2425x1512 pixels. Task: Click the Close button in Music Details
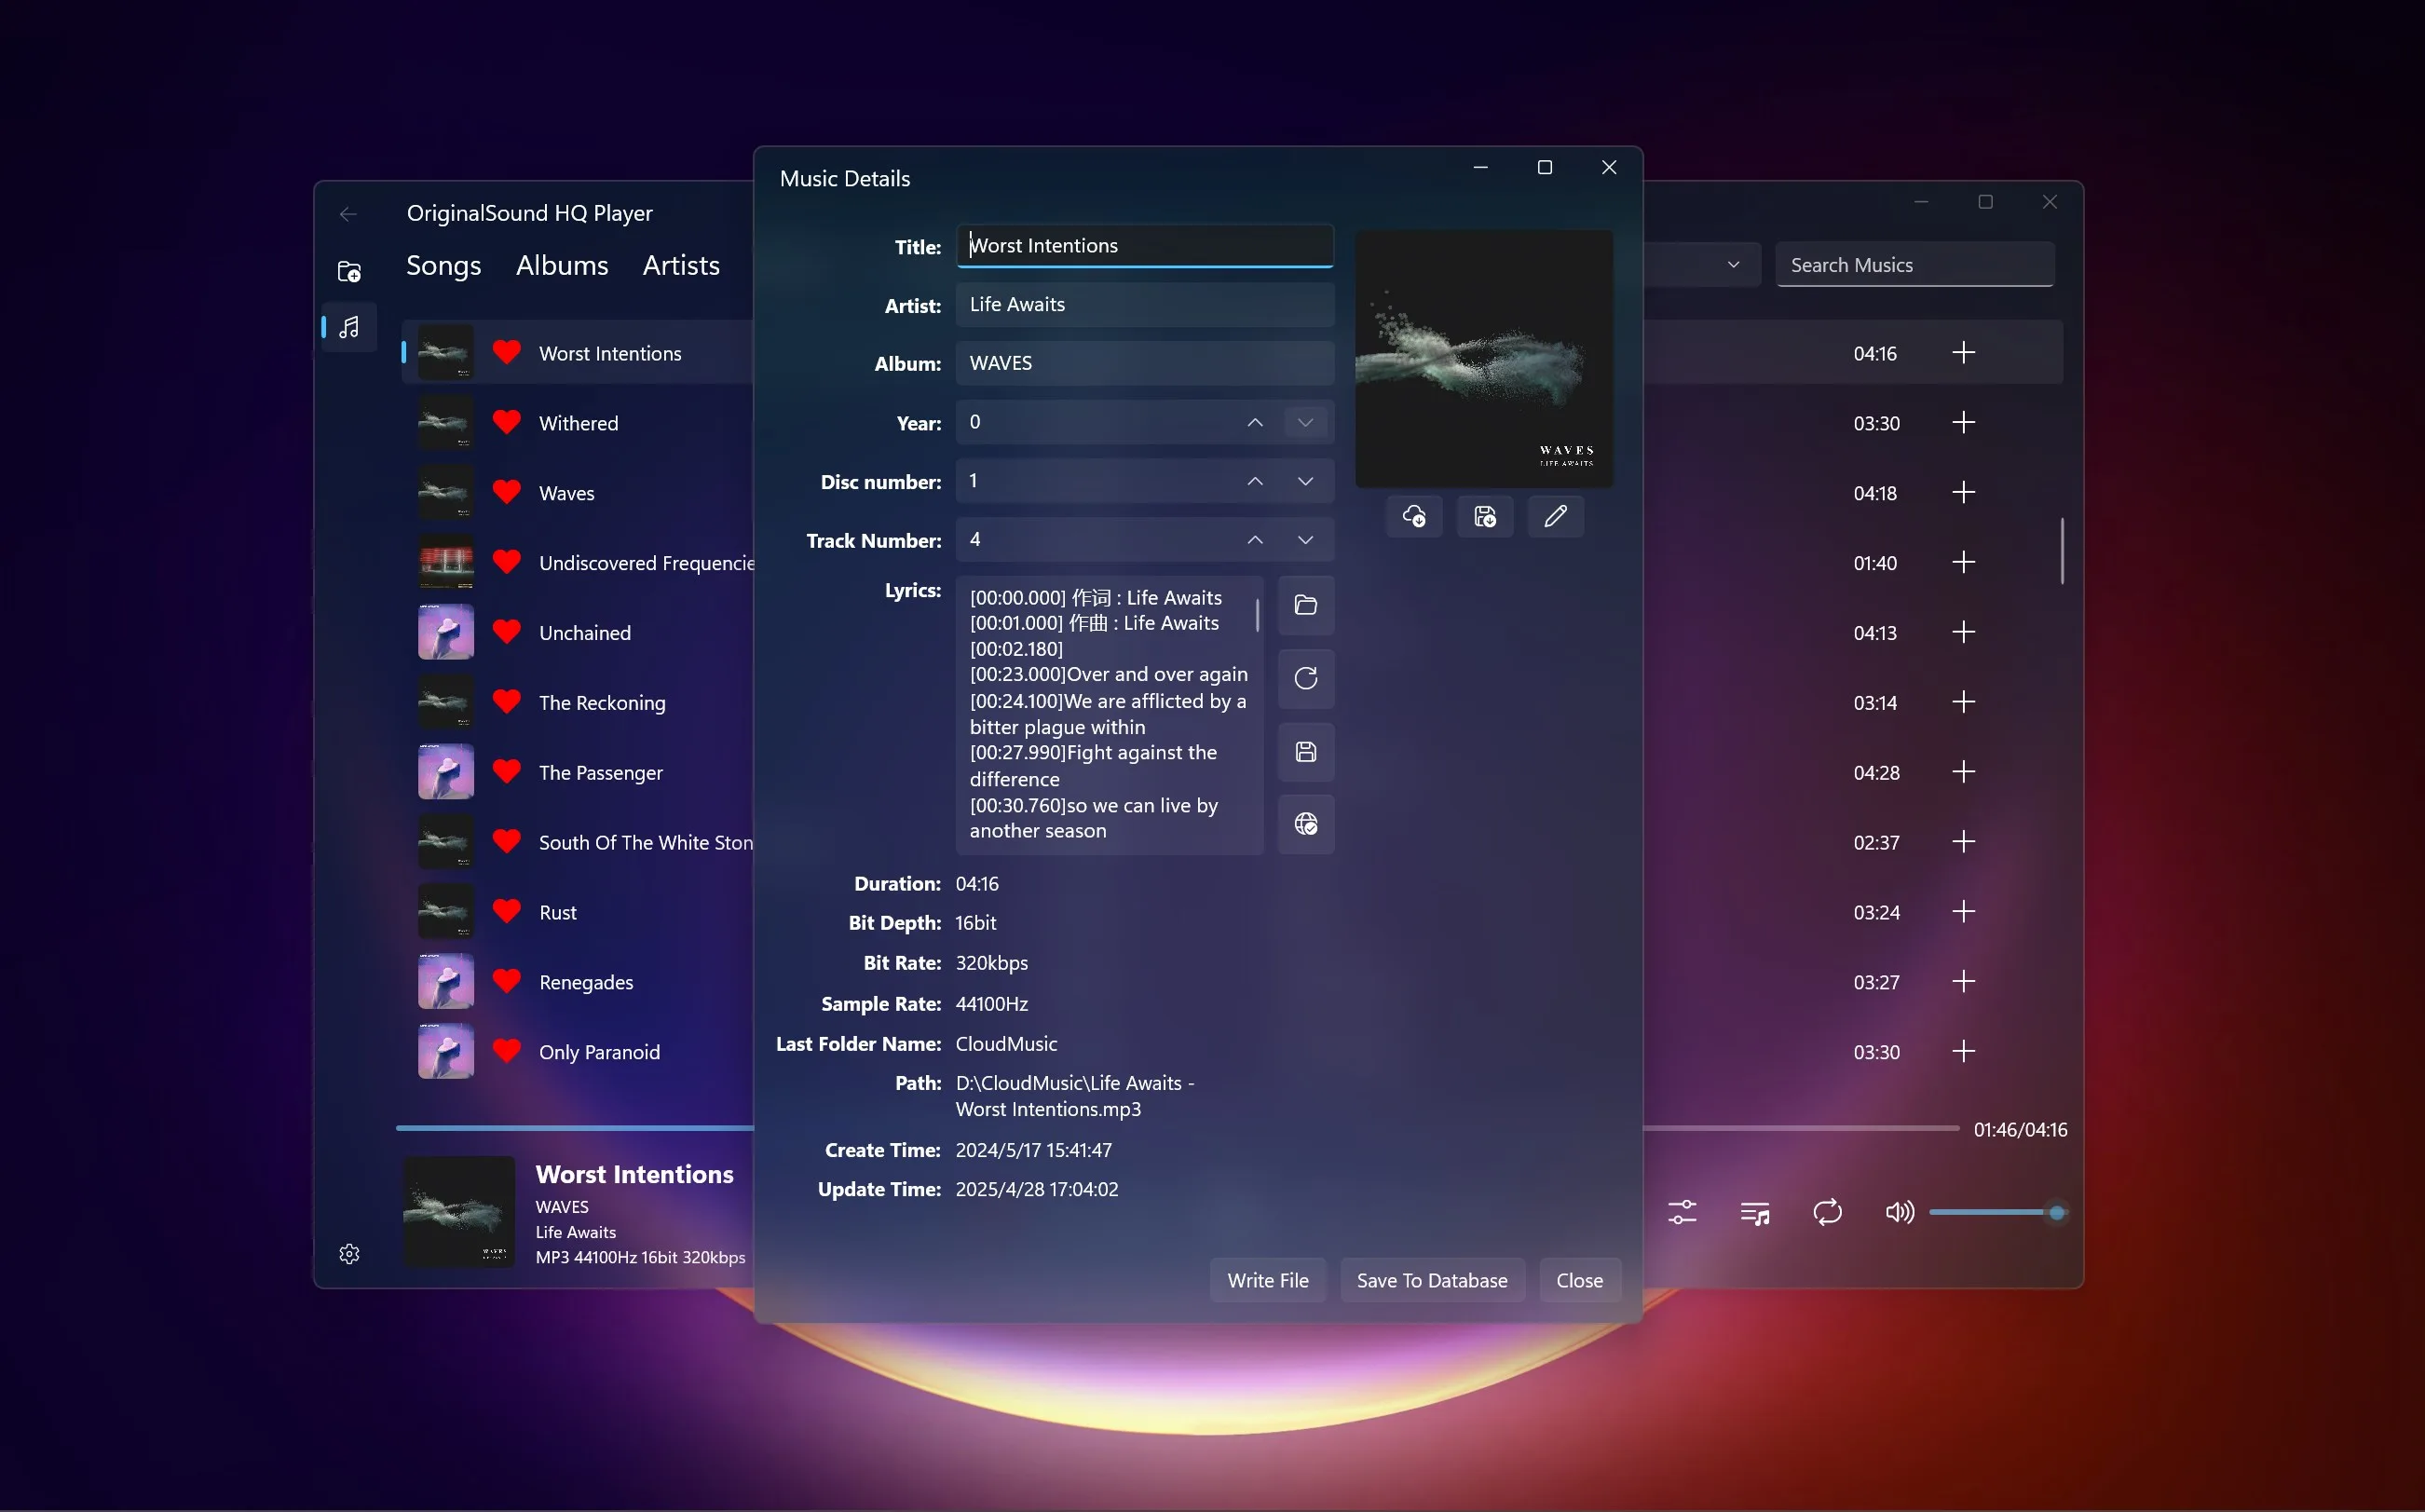click(1579, 1280)
